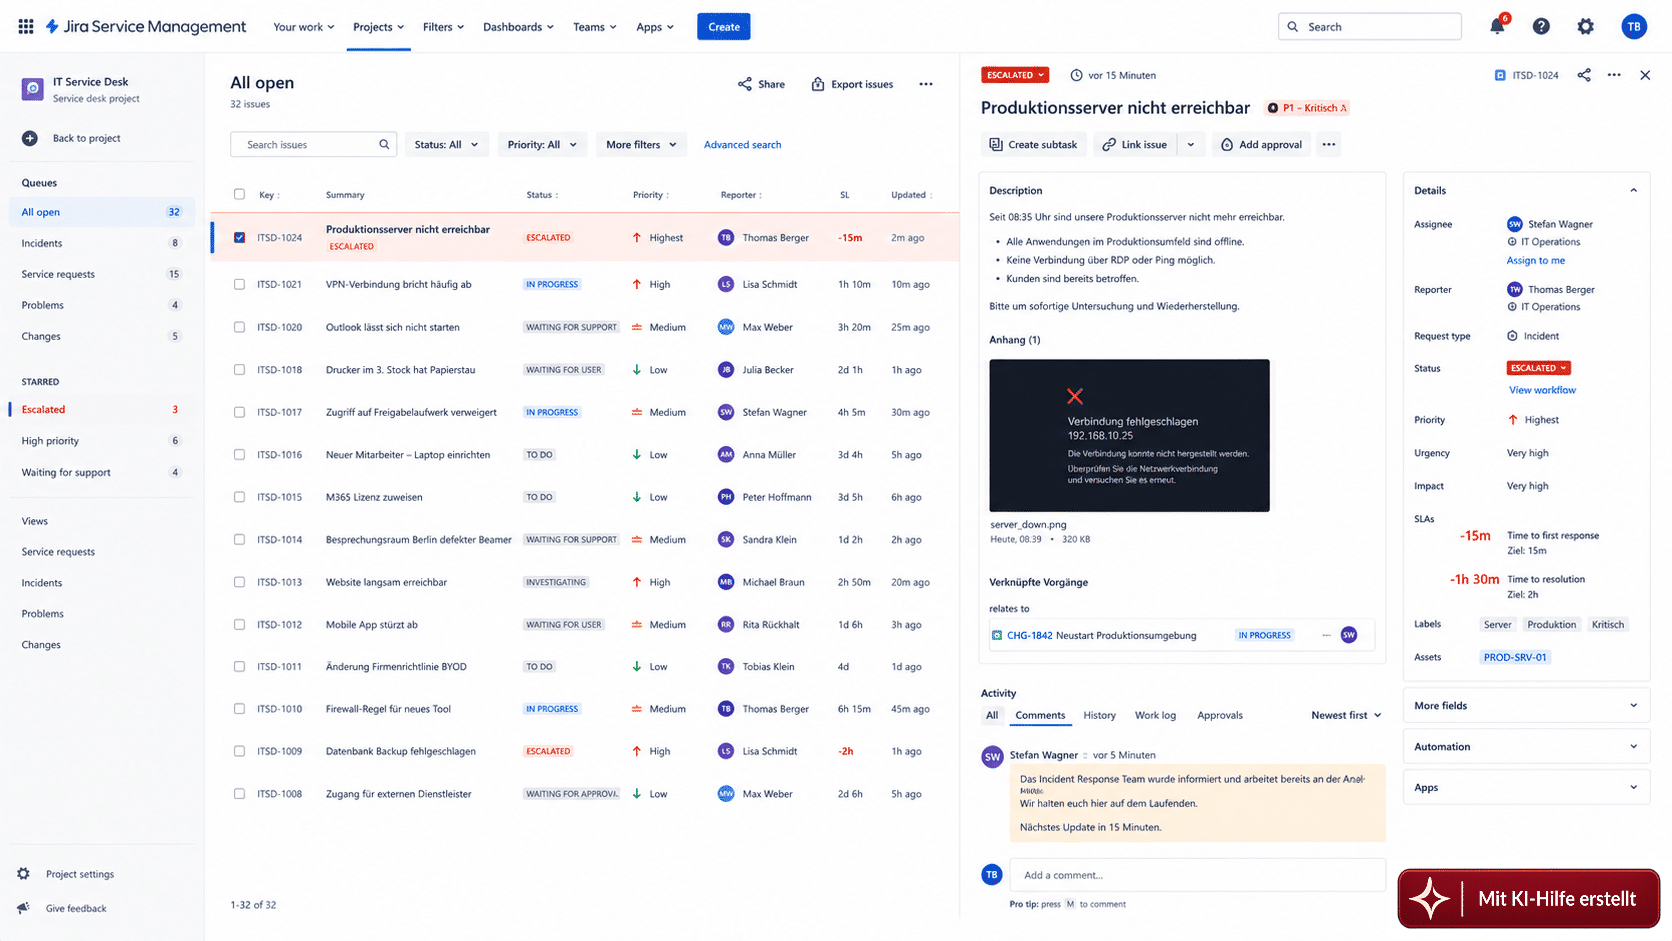Uncheck the ITSD-1024 row checkbox
Image resolution: width=1672 pixels, height=941 pixels.
tap(239, 237)
